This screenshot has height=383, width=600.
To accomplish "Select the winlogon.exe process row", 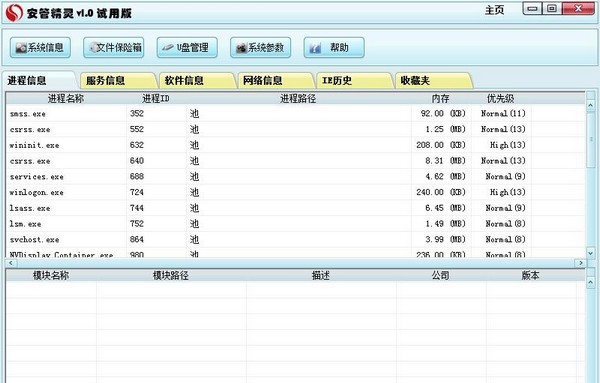I will (x=295, y=192).
